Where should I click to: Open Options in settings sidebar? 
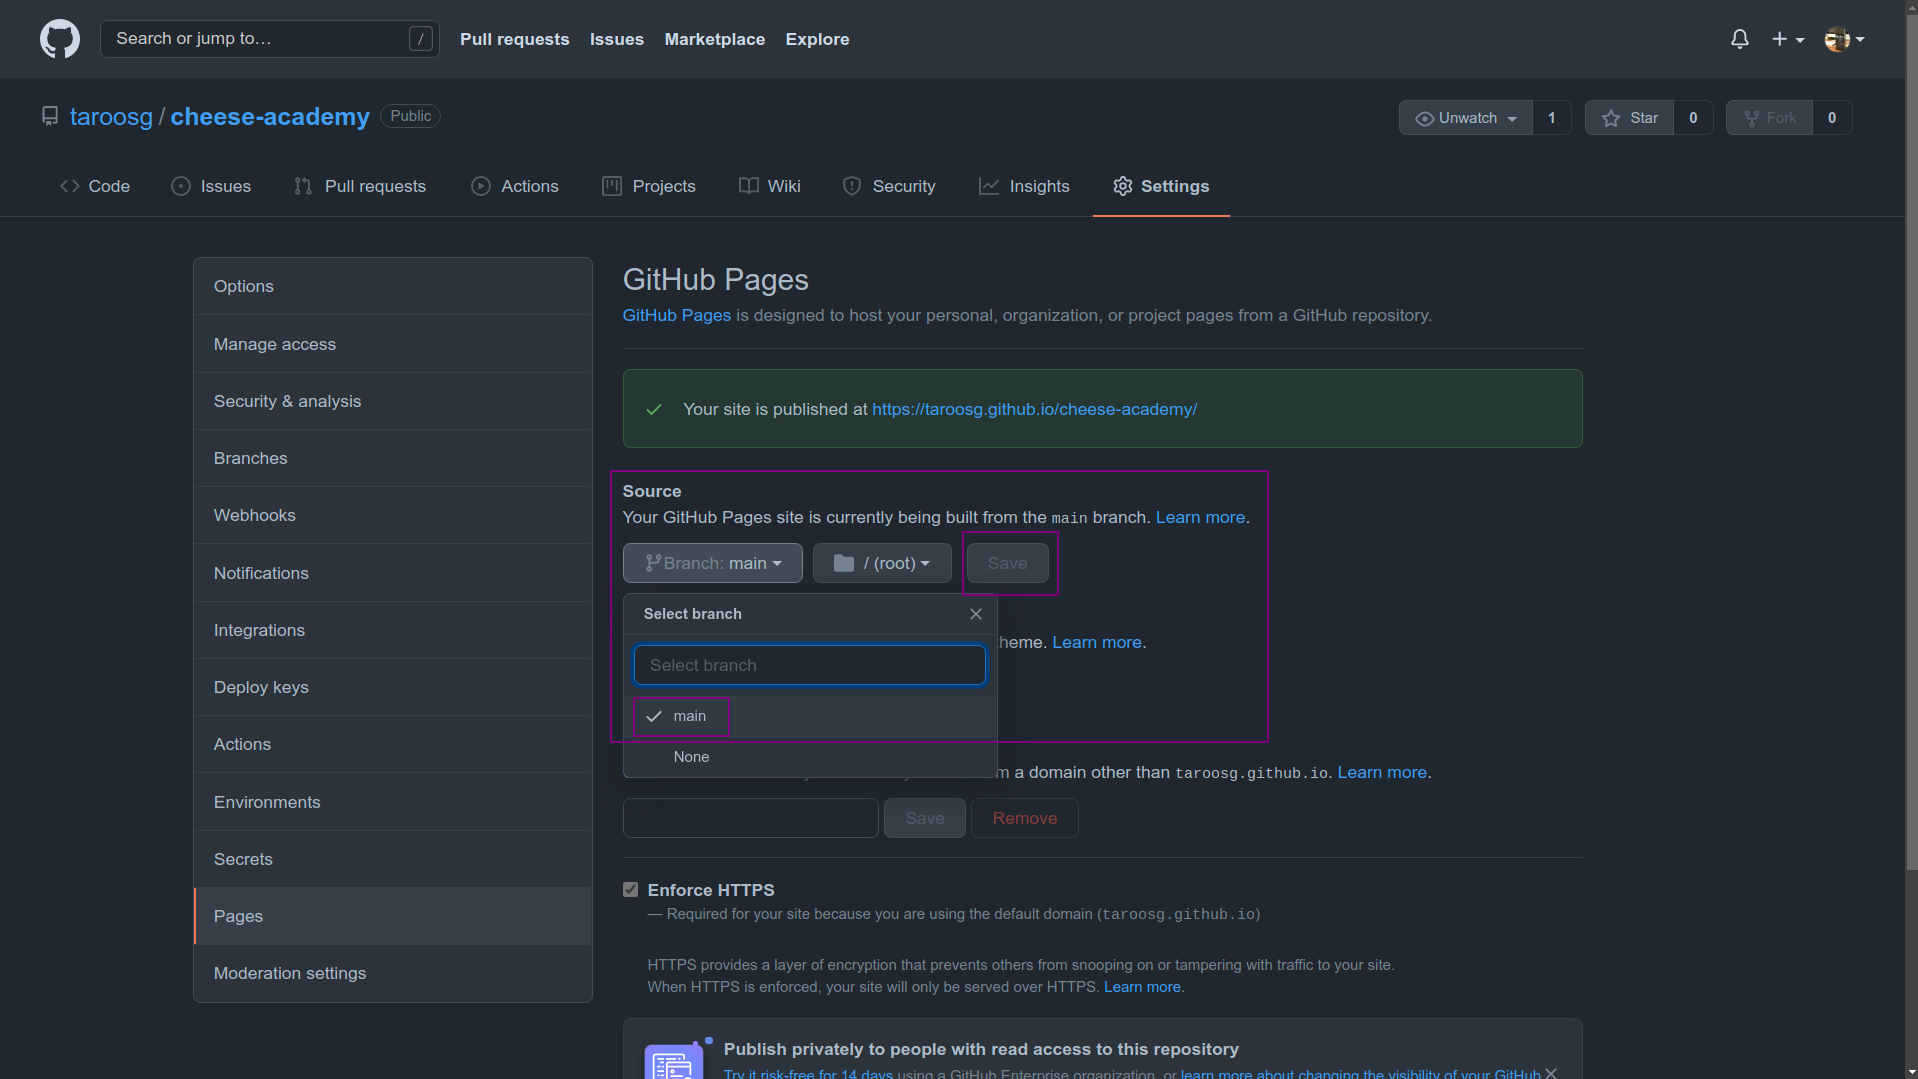(393, 286)
